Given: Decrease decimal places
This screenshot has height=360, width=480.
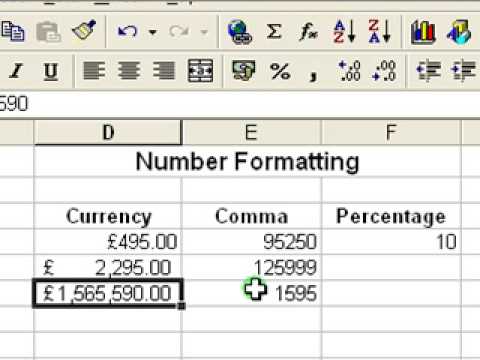Looking at the screenshot, I should [x=384, y=71].
